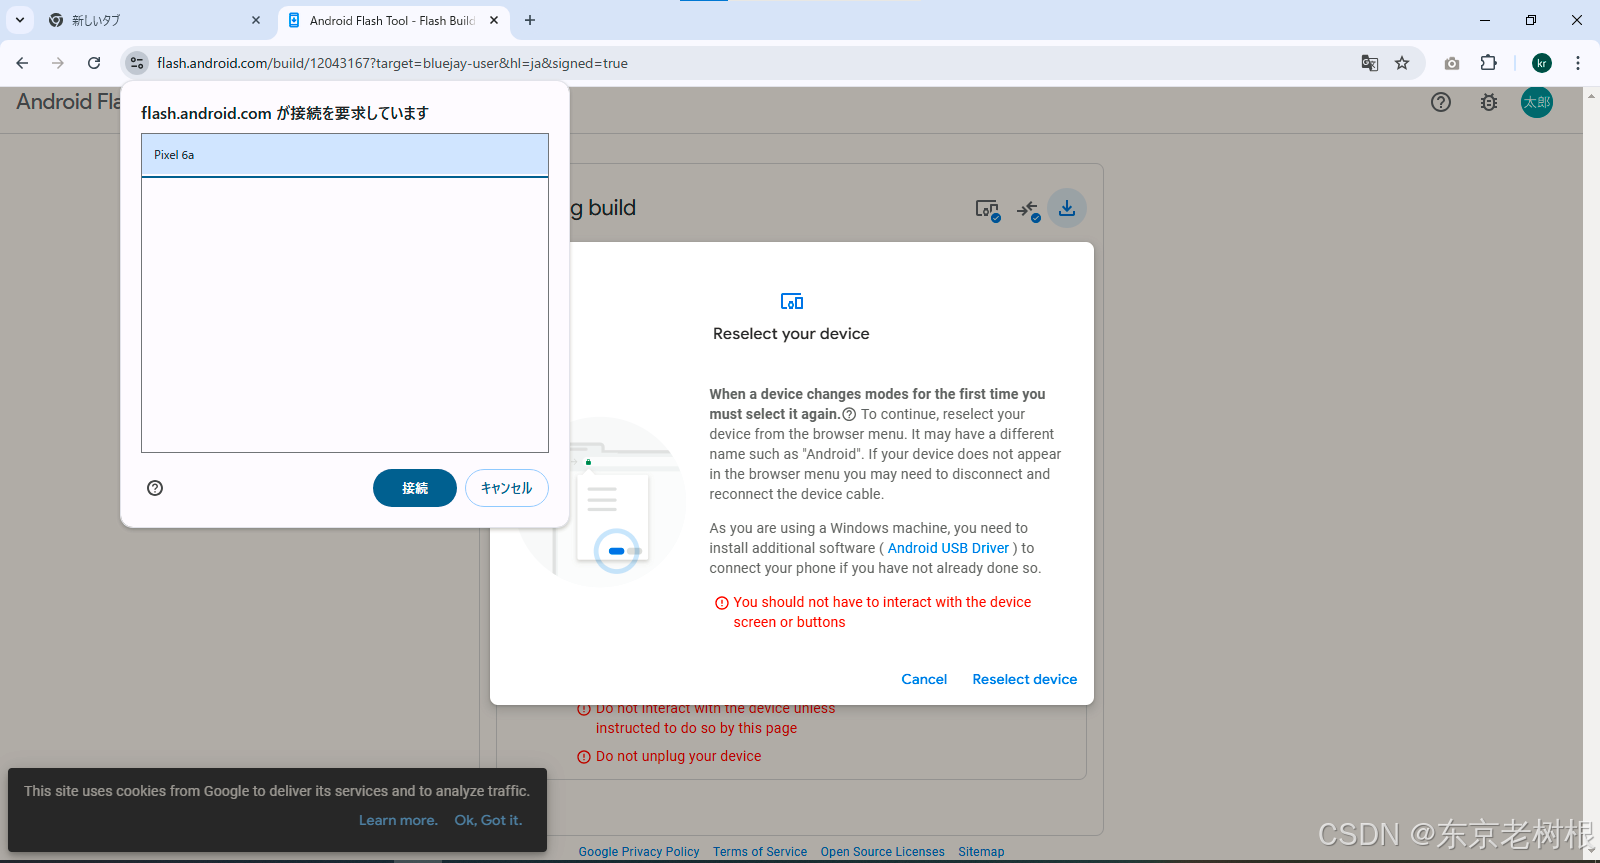Open Google Privacy Policy link
Screen dimensions: 1600x863
(639, 852)
